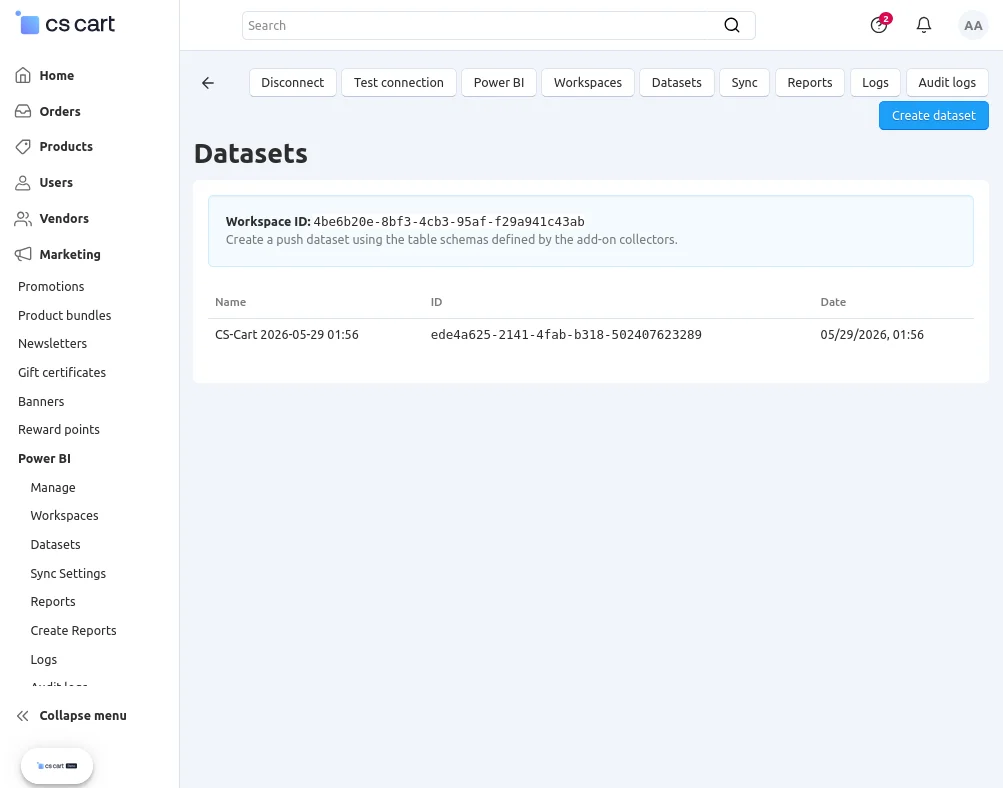Go to Newsletters in the sidebar
Screen dimensions: 1003x788
click(52, 343)
